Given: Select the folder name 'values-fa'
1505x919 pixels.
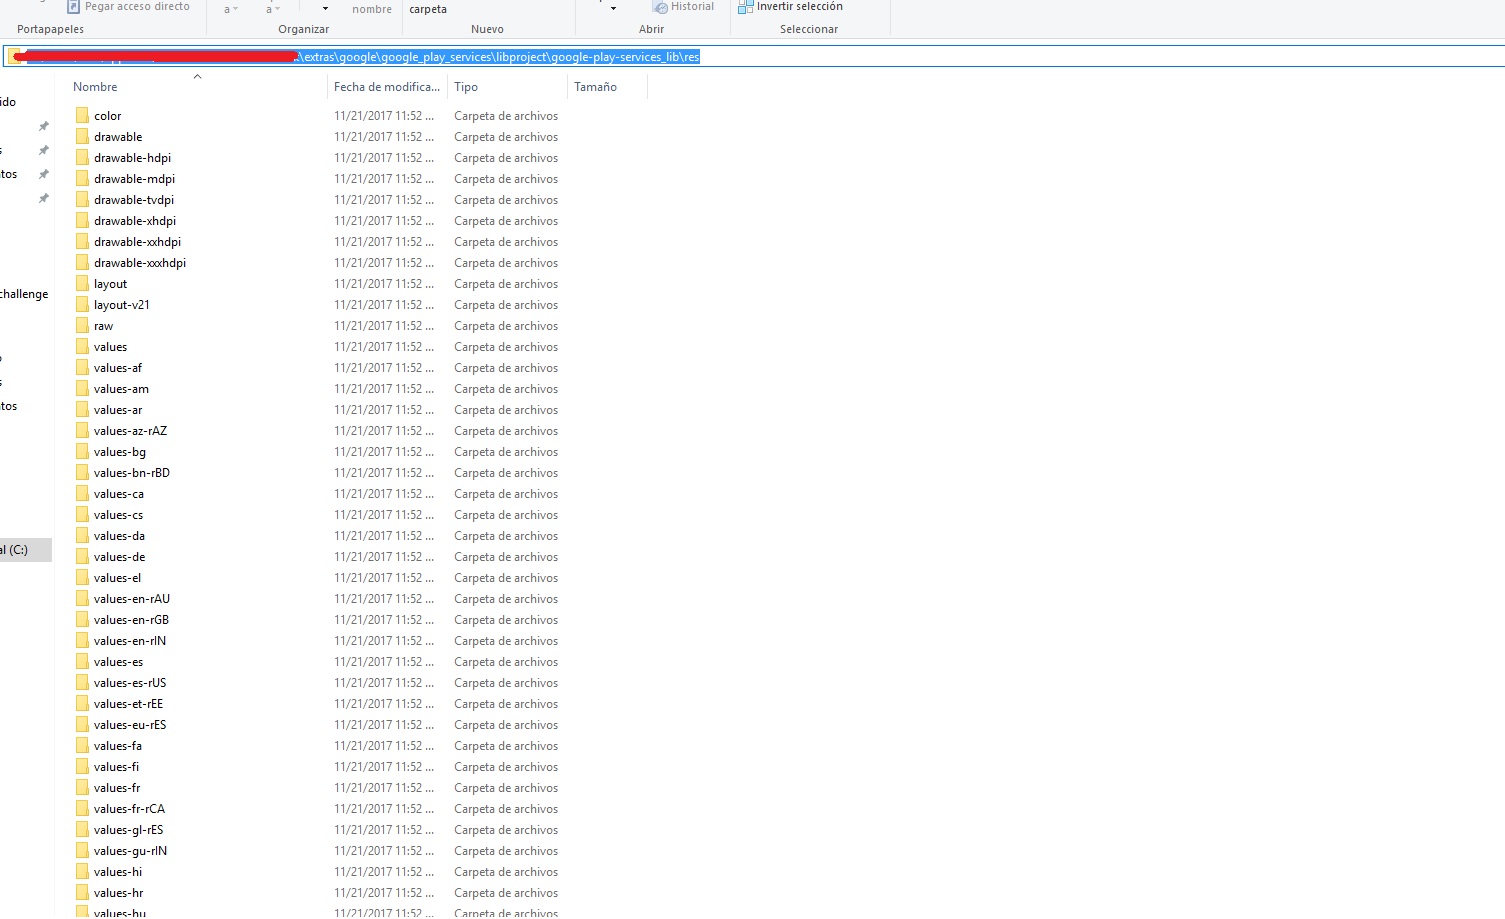Looking at the screenshot, I should coord(118,746).
